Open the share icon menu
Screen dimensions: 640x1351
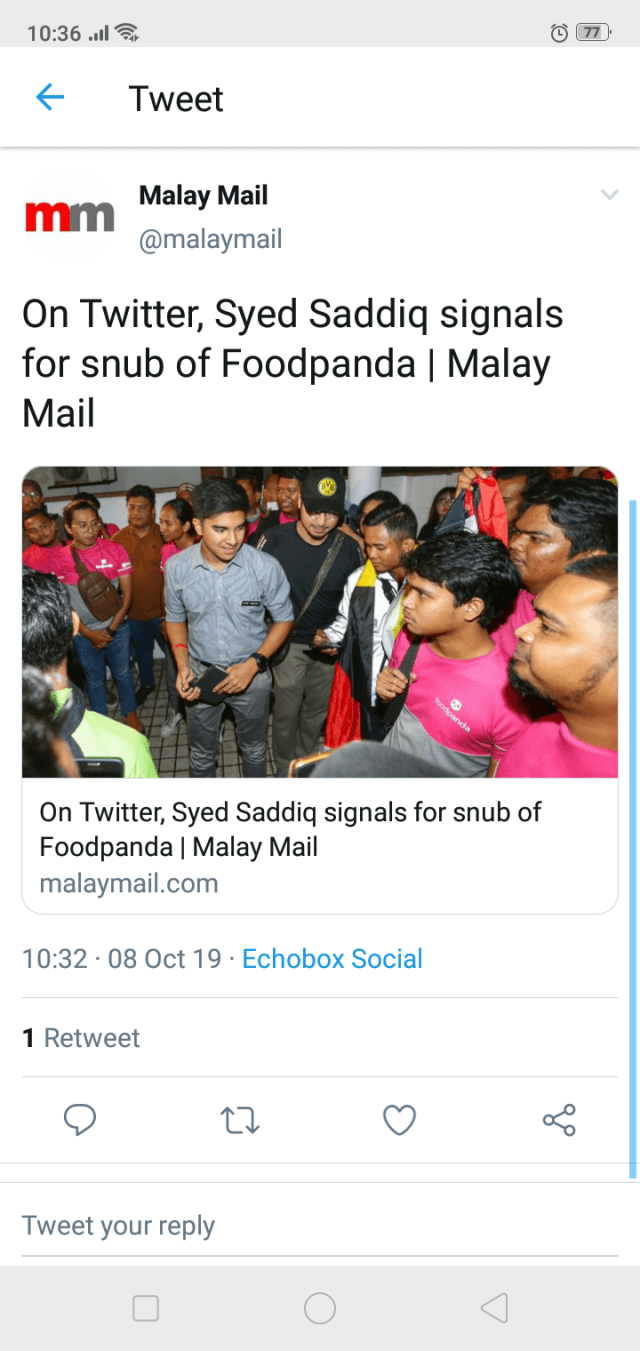[x=559, y=1120]
